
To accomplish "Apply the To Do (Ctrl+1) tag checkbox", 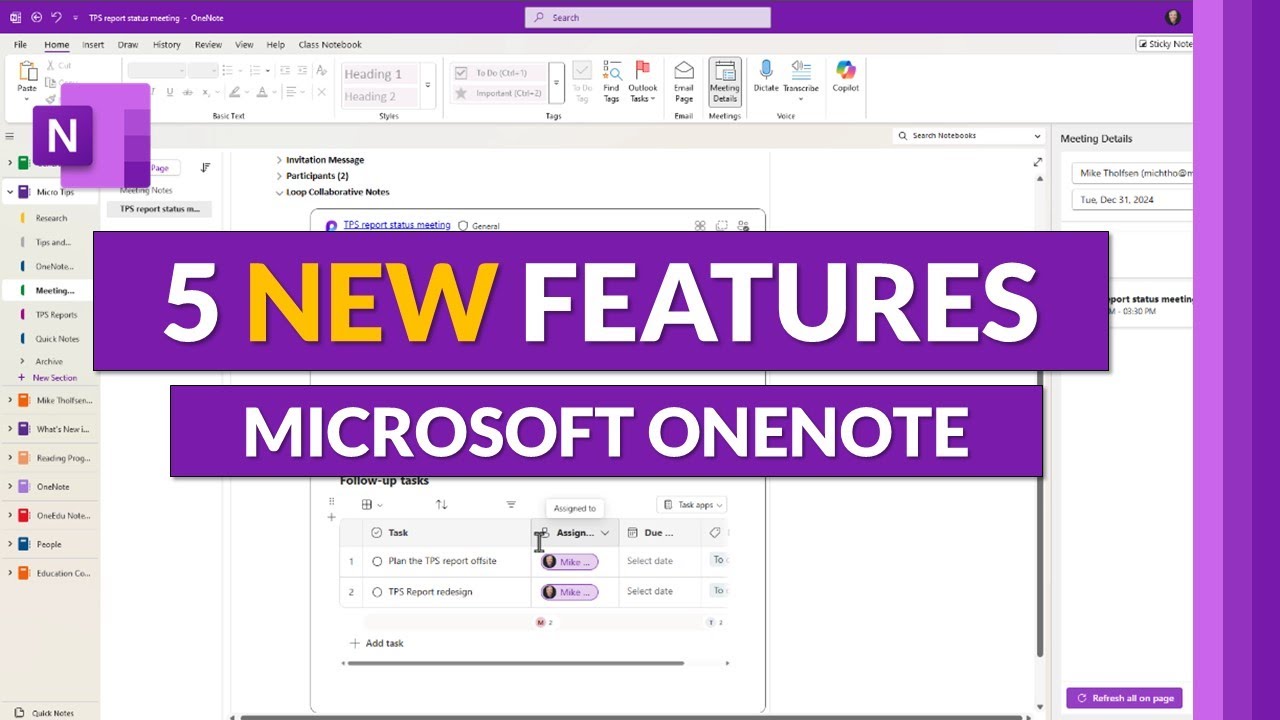I will coord(461,73).
